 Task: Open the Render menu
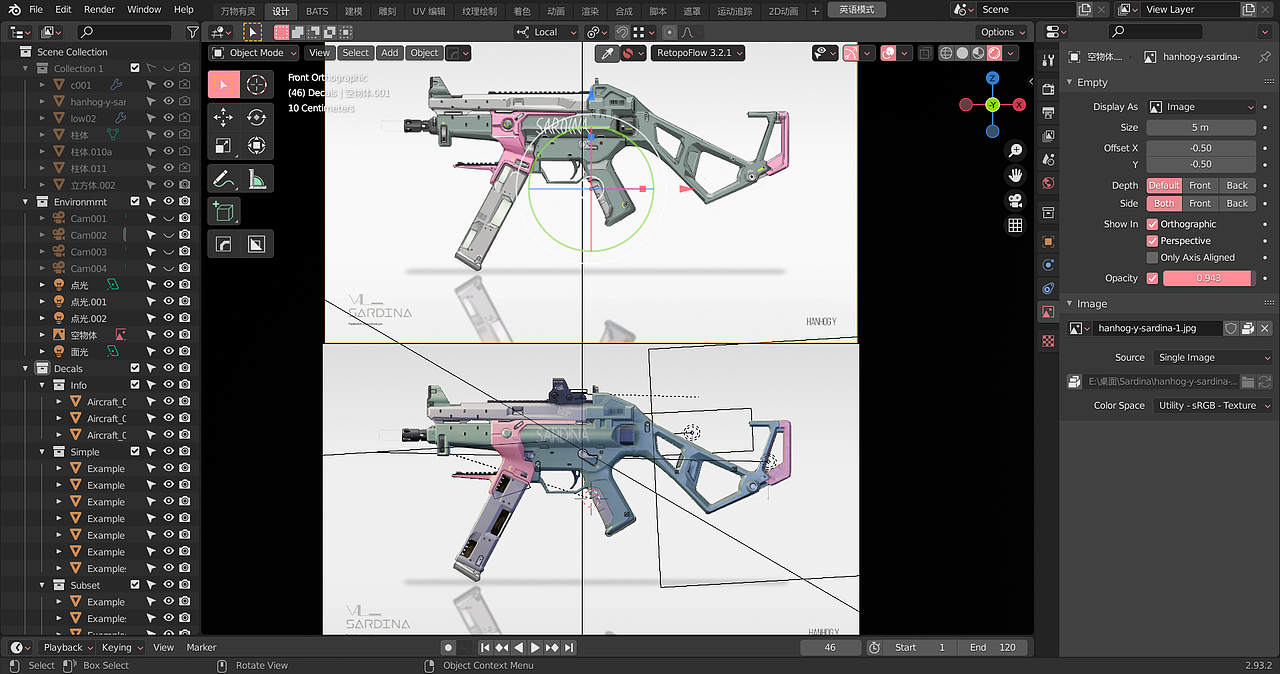click(x=99, y=9)
